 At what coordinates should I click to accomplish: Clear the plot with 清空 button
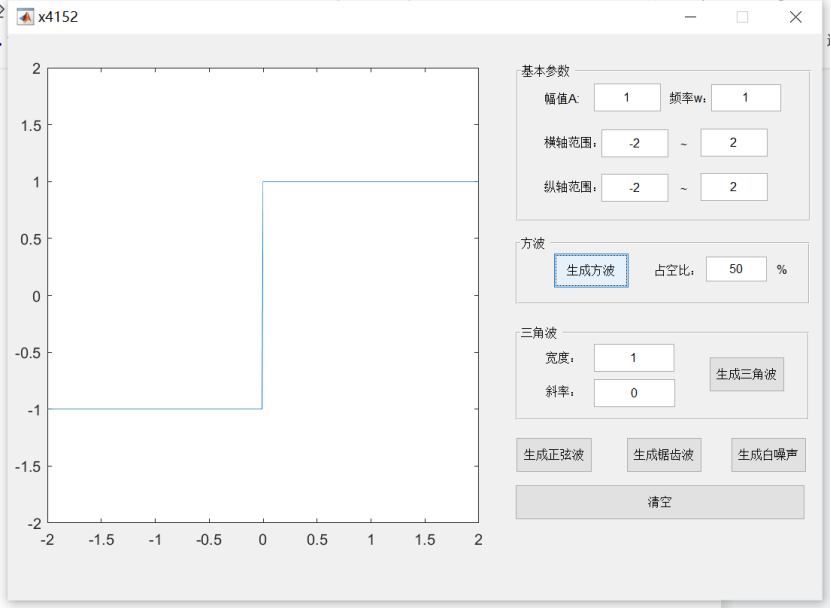[x=660, y=502]
